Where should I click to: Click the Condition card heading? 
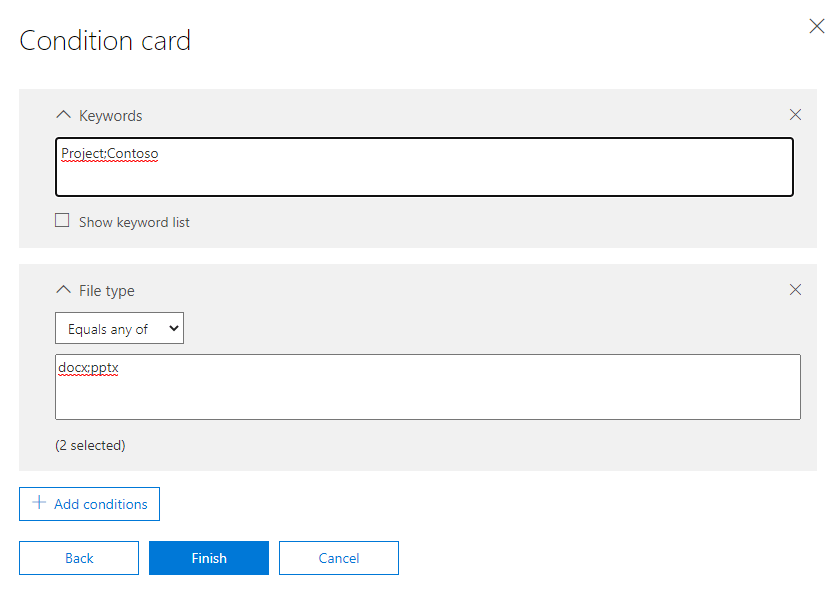(x=105, y=41)
